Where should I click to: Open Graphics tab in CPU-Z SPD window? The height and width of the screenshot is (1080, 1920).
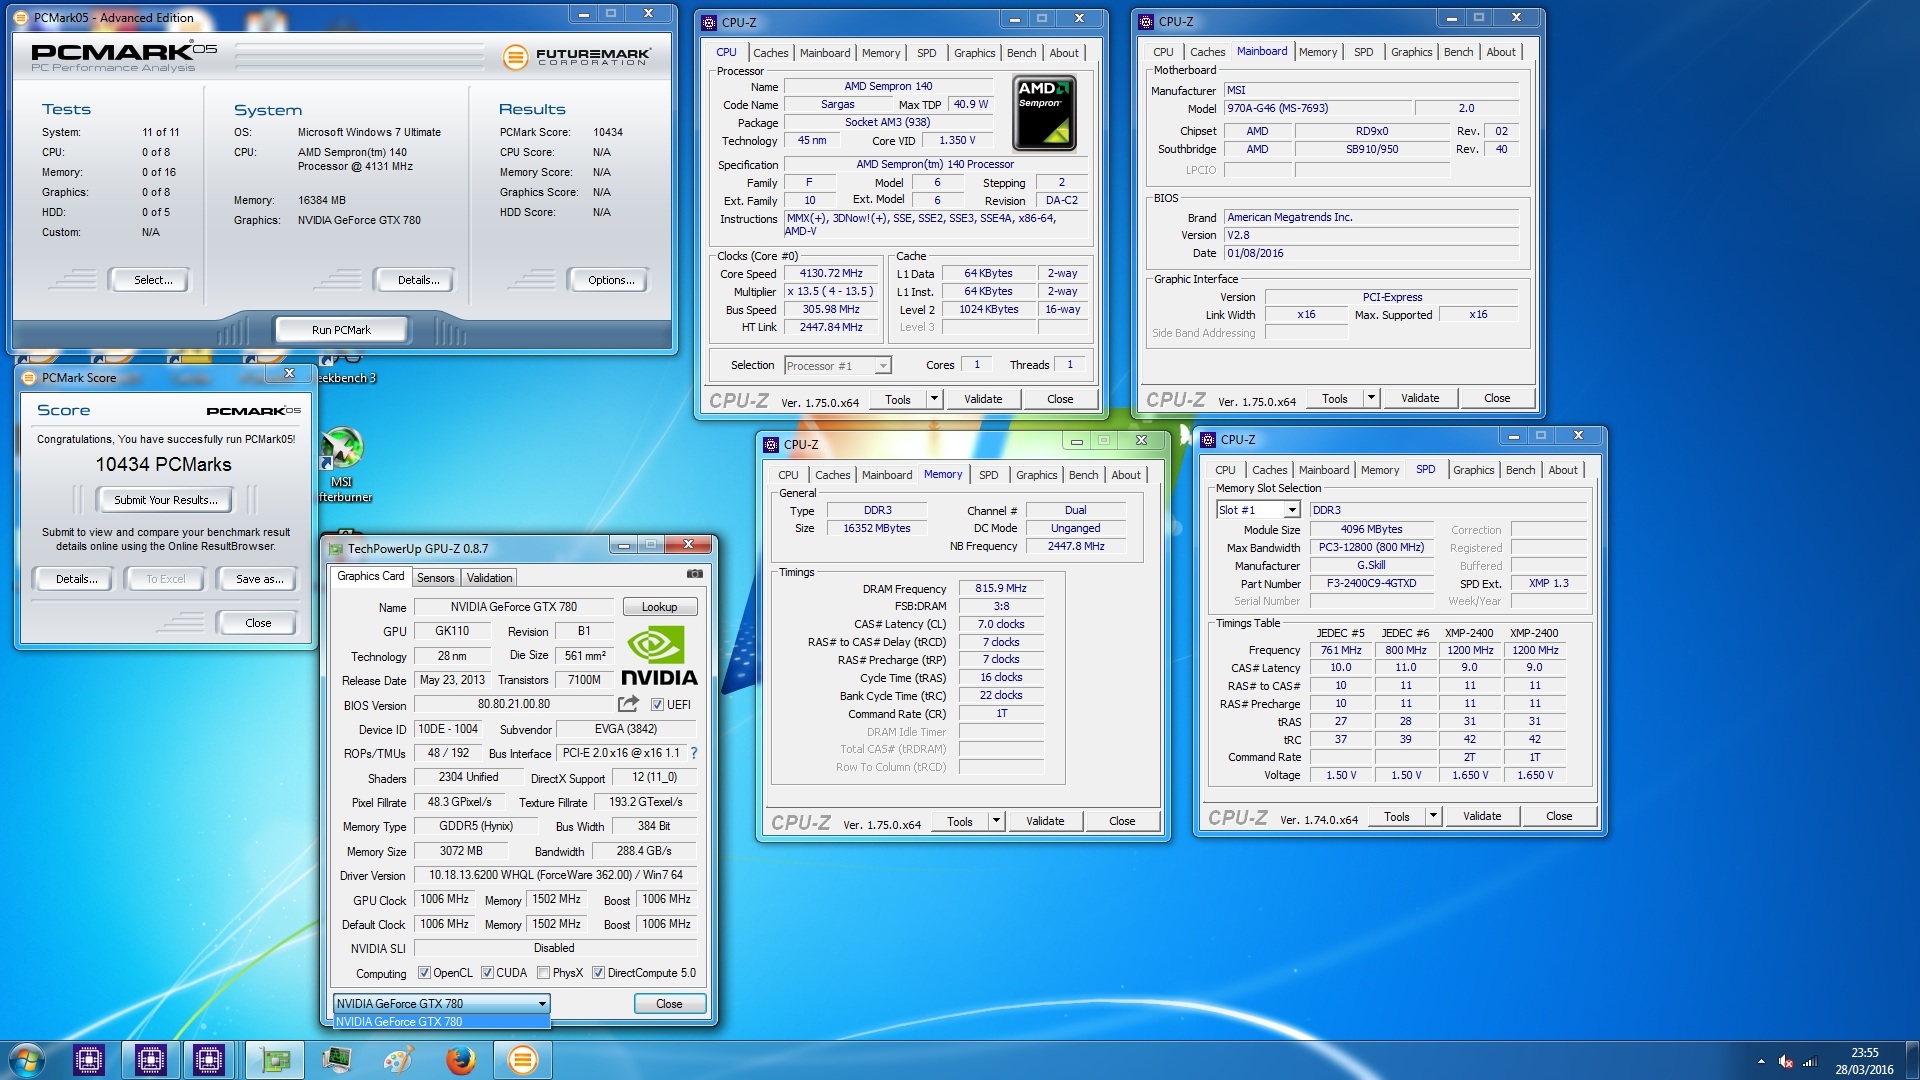(x=1473, y=470)
